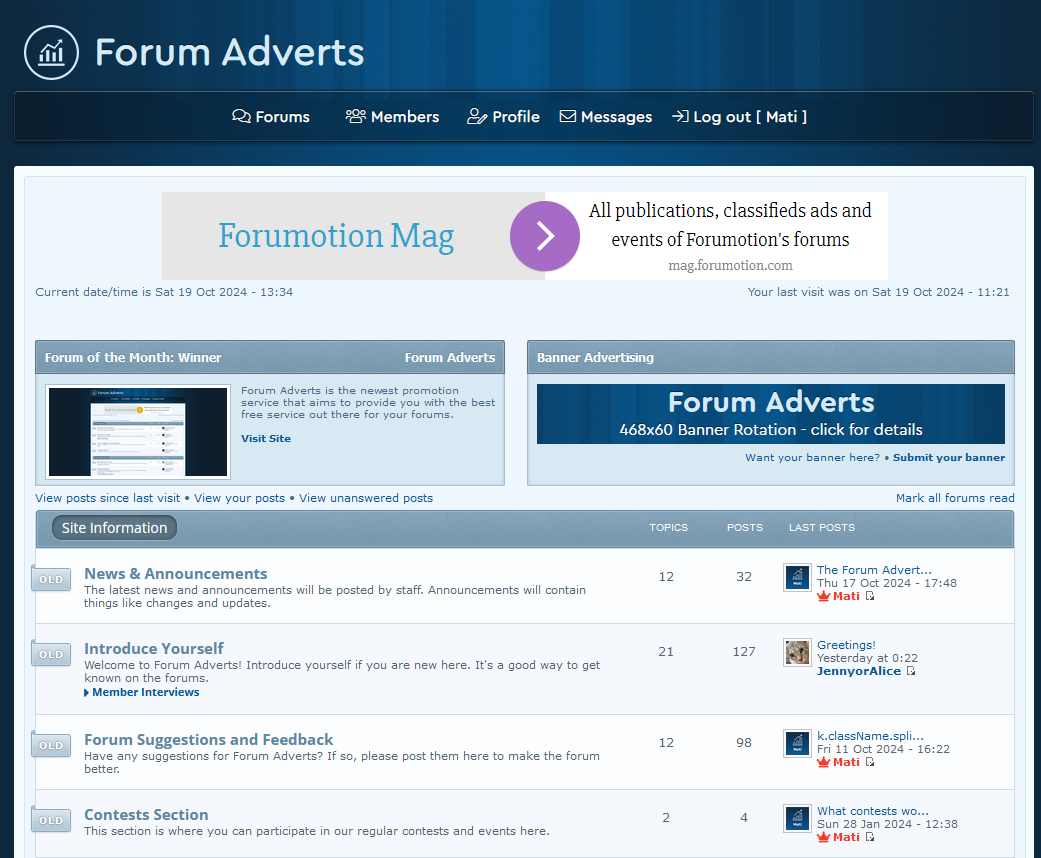Click the Forum Adverts logo icon

click(x=51, y=52)
